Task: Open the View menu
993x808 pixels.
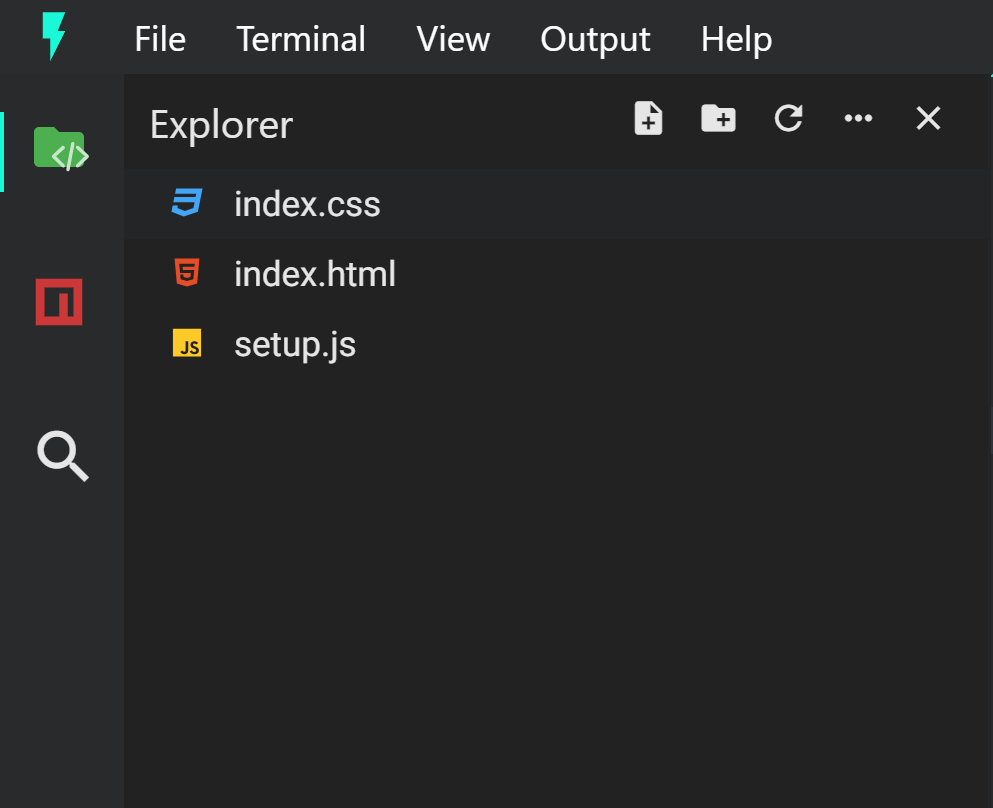Action: (453, 39)
